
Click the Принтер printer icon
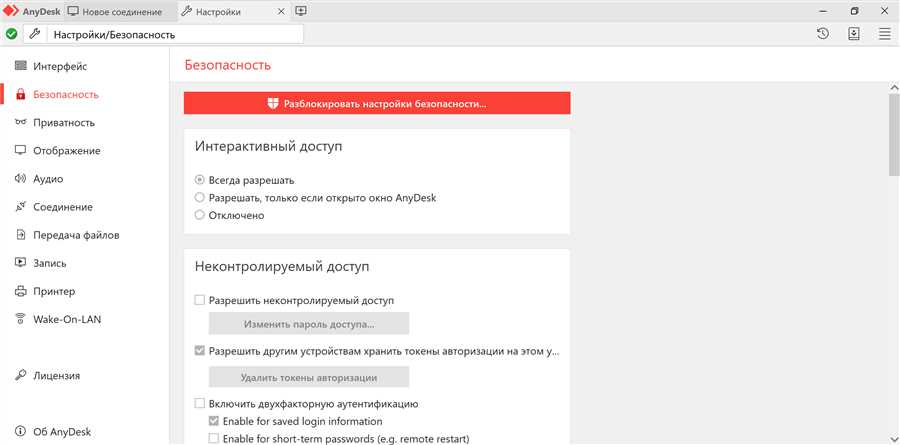[x=21, y=291]
